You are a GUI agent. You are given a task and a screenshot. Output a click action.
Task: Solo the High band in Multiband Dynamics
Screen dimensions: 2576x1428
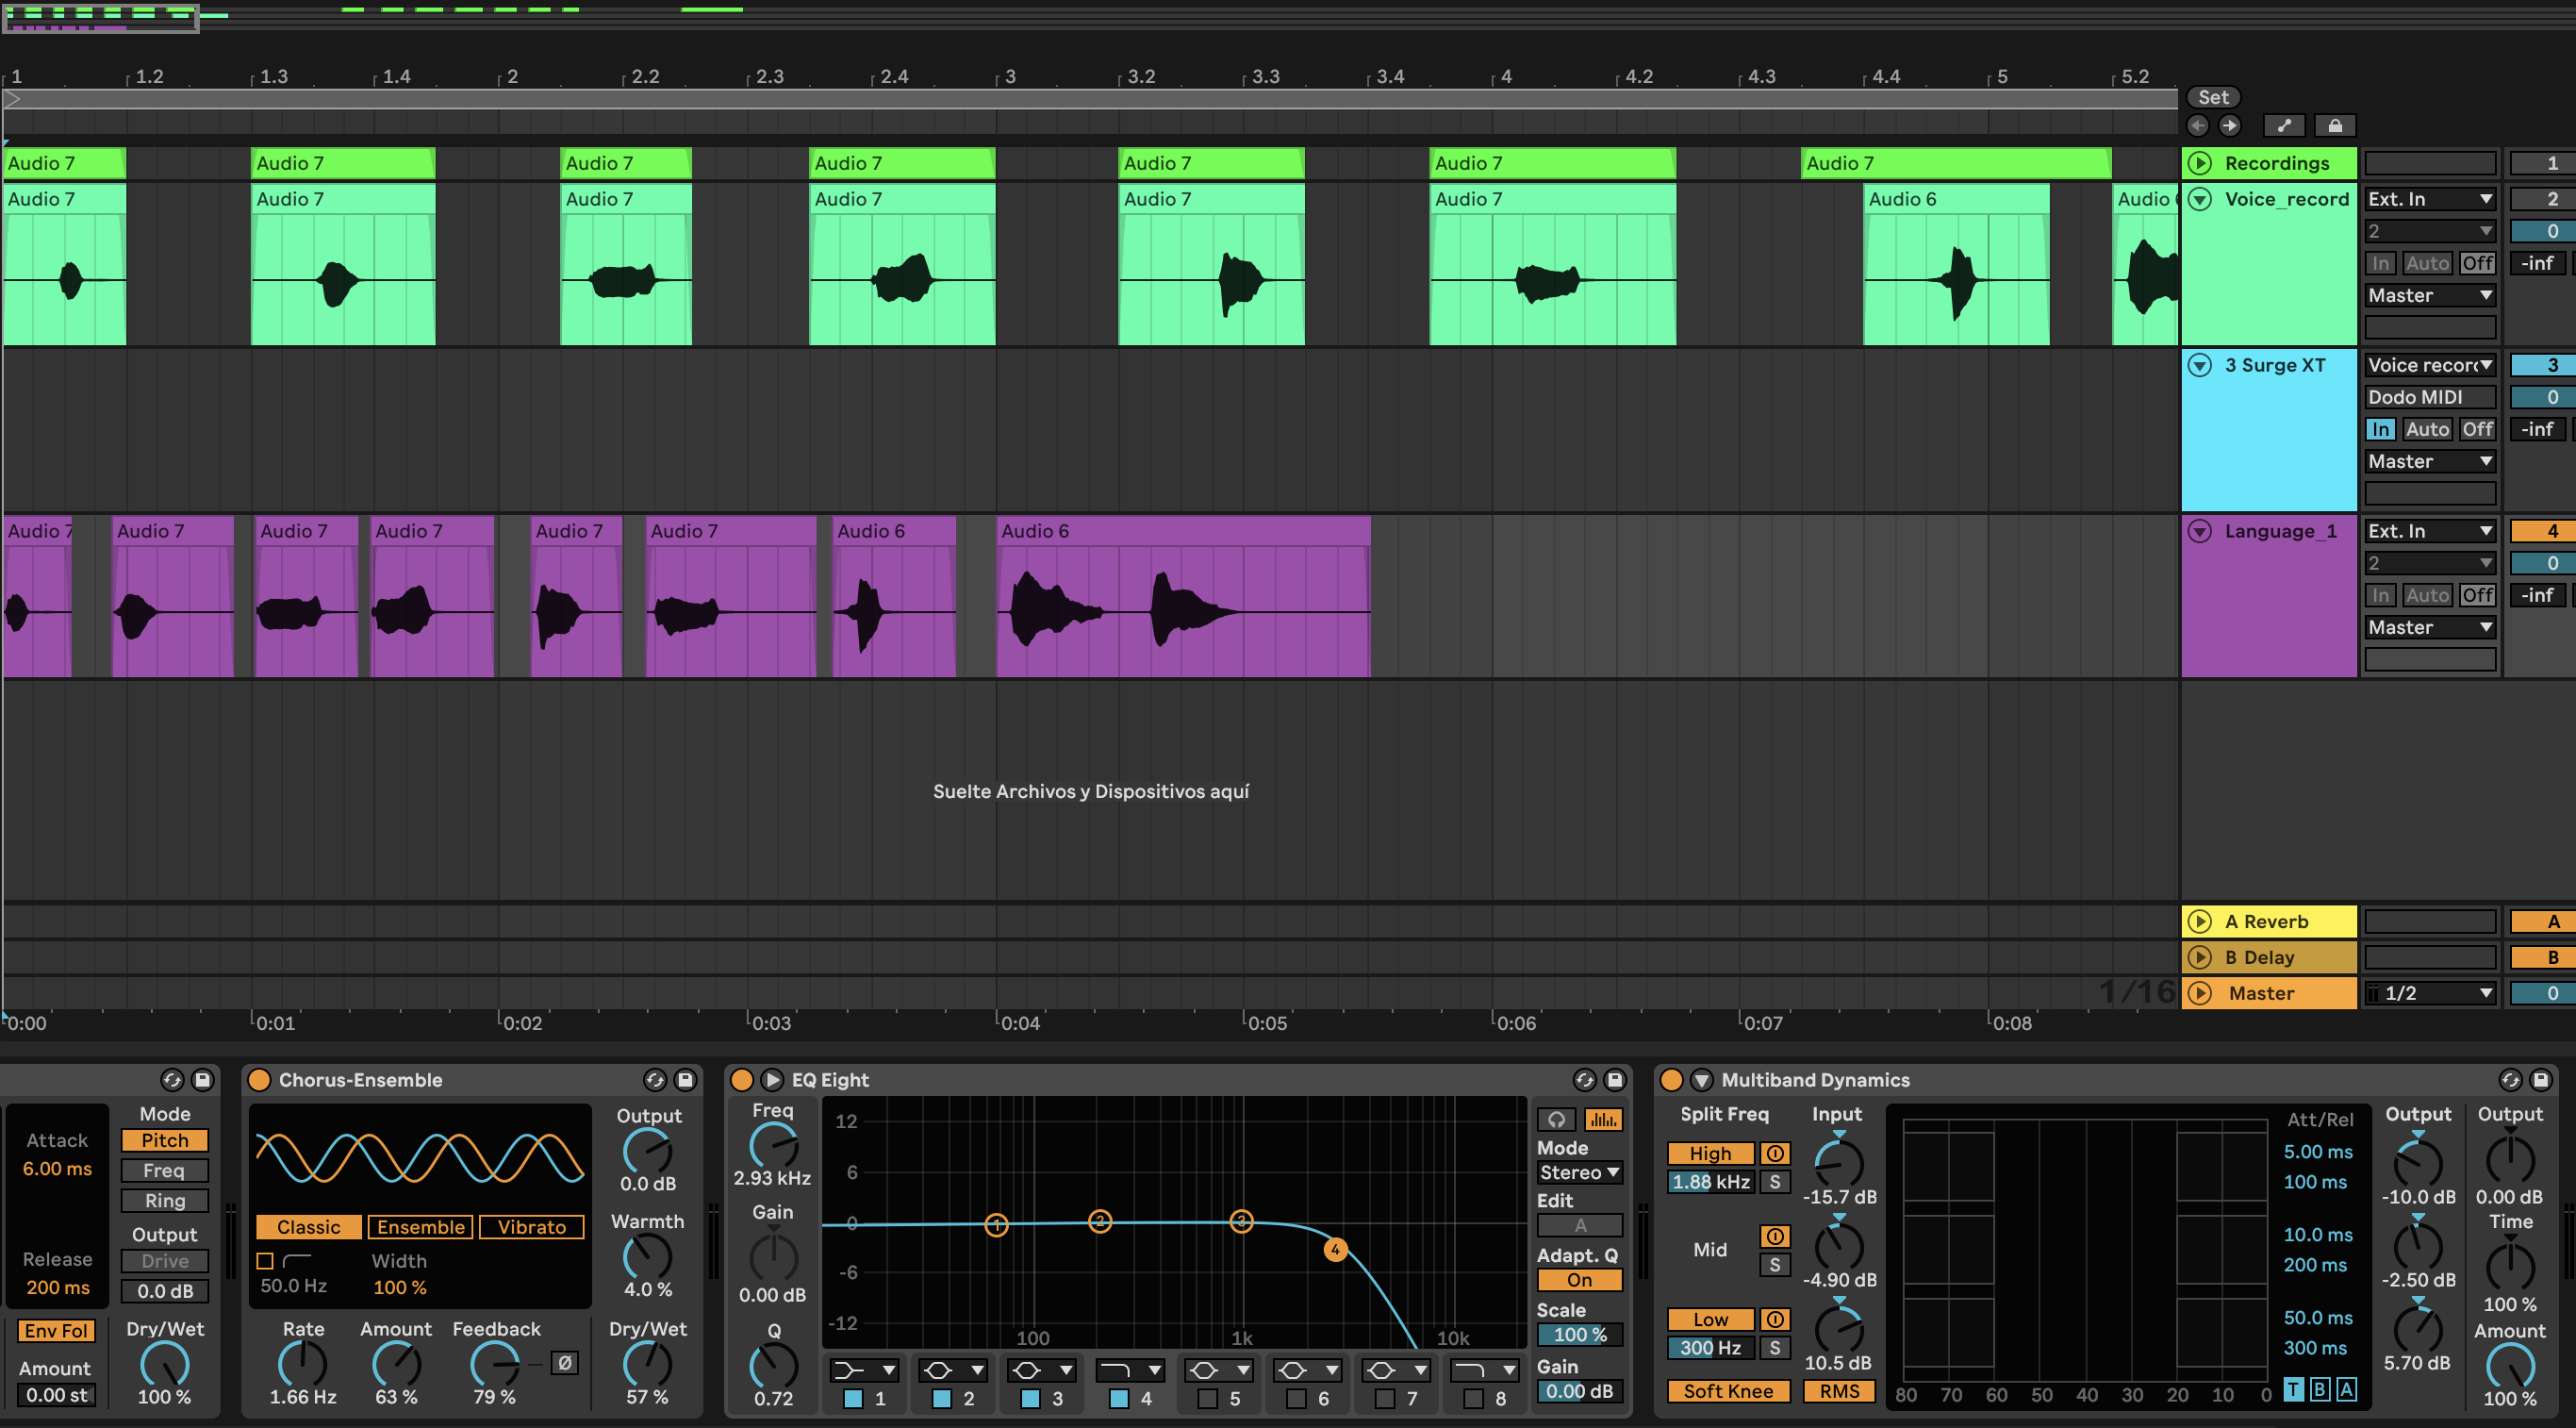click(x=1775, y=1182)
